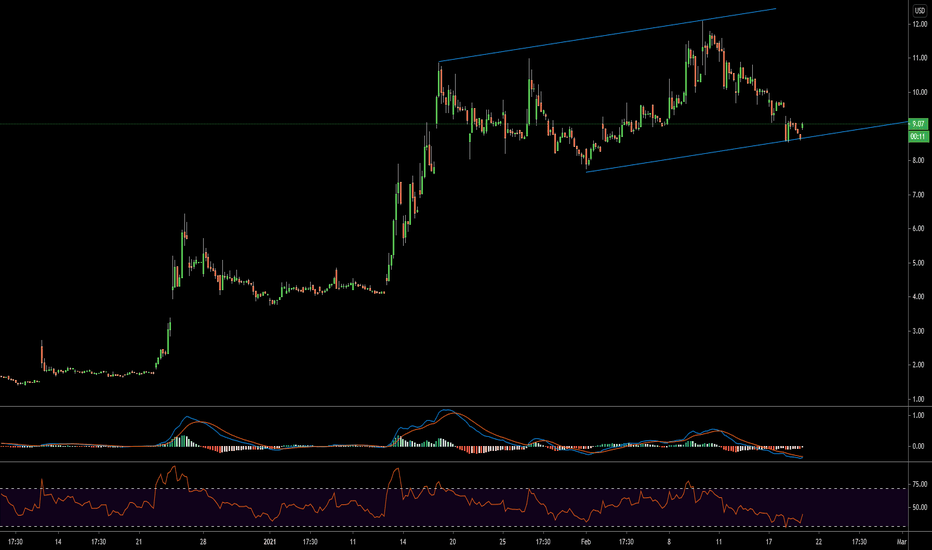Image resolution: width=932 pixels, height=550 pixels.
Task: Click the 11.00 price axis label
Action: coord(920,58)
